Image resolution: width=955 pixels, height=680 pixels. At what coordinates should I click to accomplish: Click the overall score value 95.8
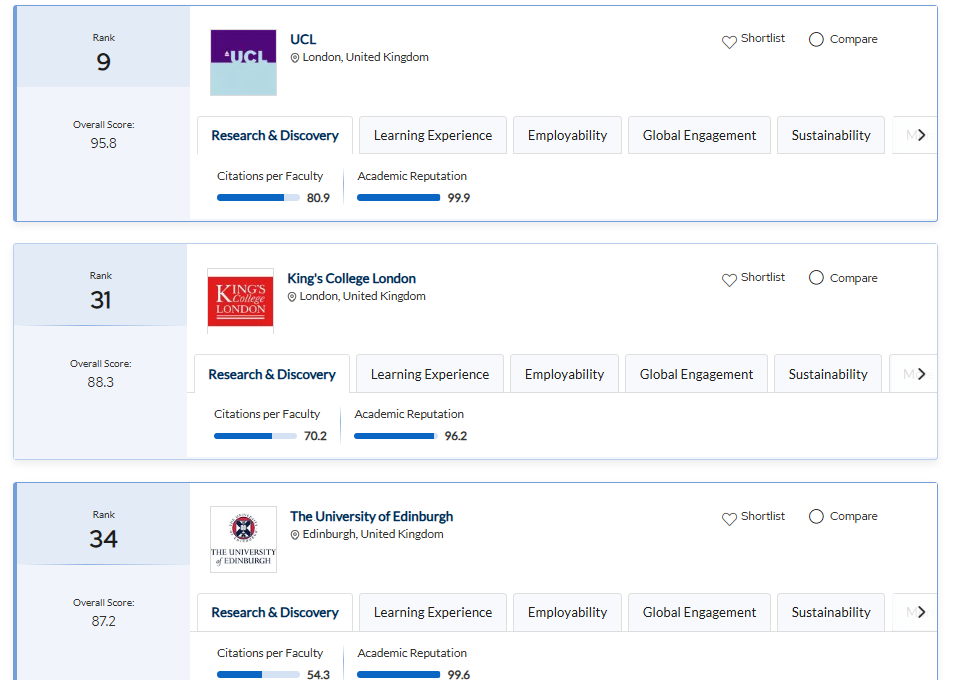pyautogui.click(x=104, y=144)
